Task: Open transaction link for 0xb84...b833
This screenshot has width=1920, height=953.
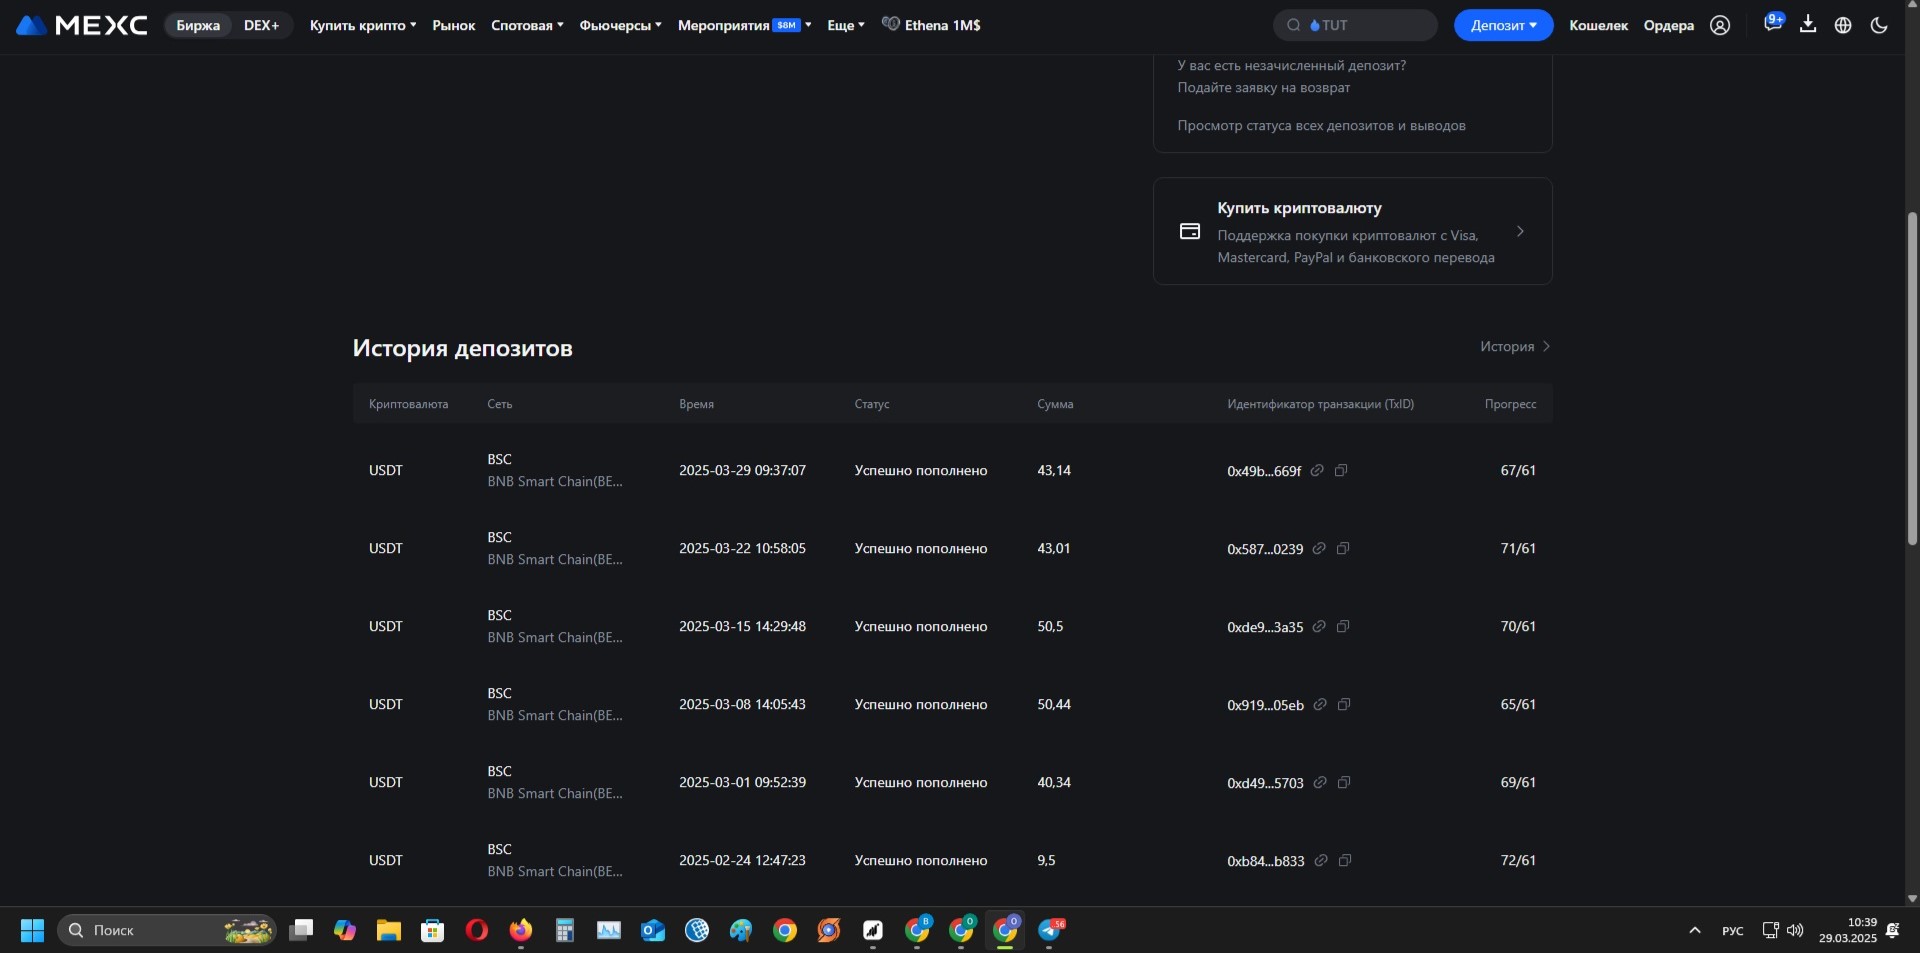Action: click(x=1321, y=860)
